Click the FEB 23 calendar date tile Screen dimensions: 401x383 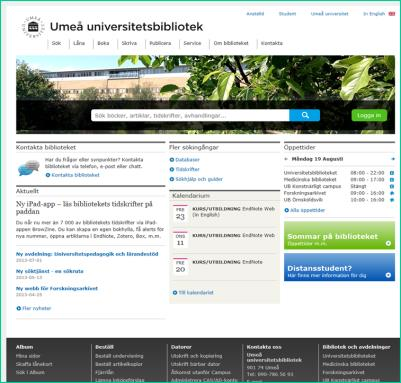[180, 213]
